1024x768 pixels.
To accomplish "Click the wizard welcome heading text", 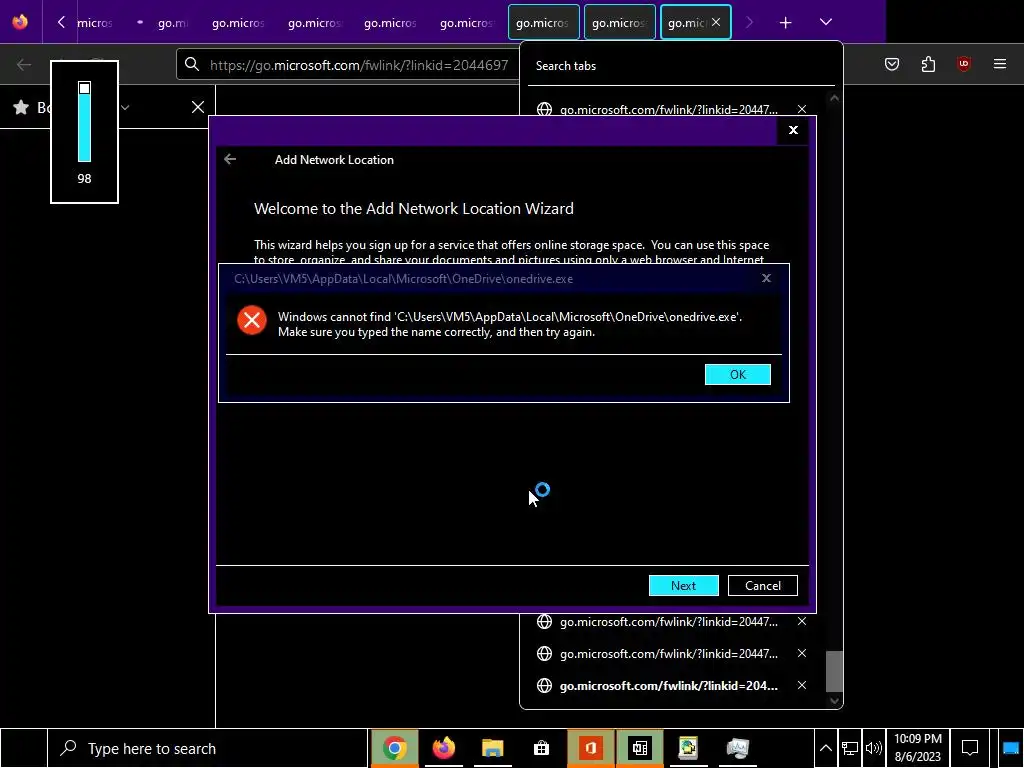I will [413, 208].
